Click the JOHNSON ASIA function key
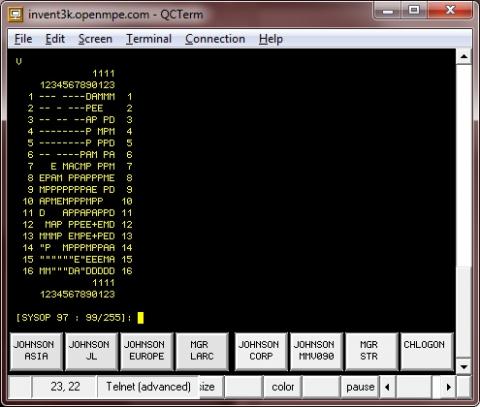Screen dimensions: 480x407 point(36,351)
